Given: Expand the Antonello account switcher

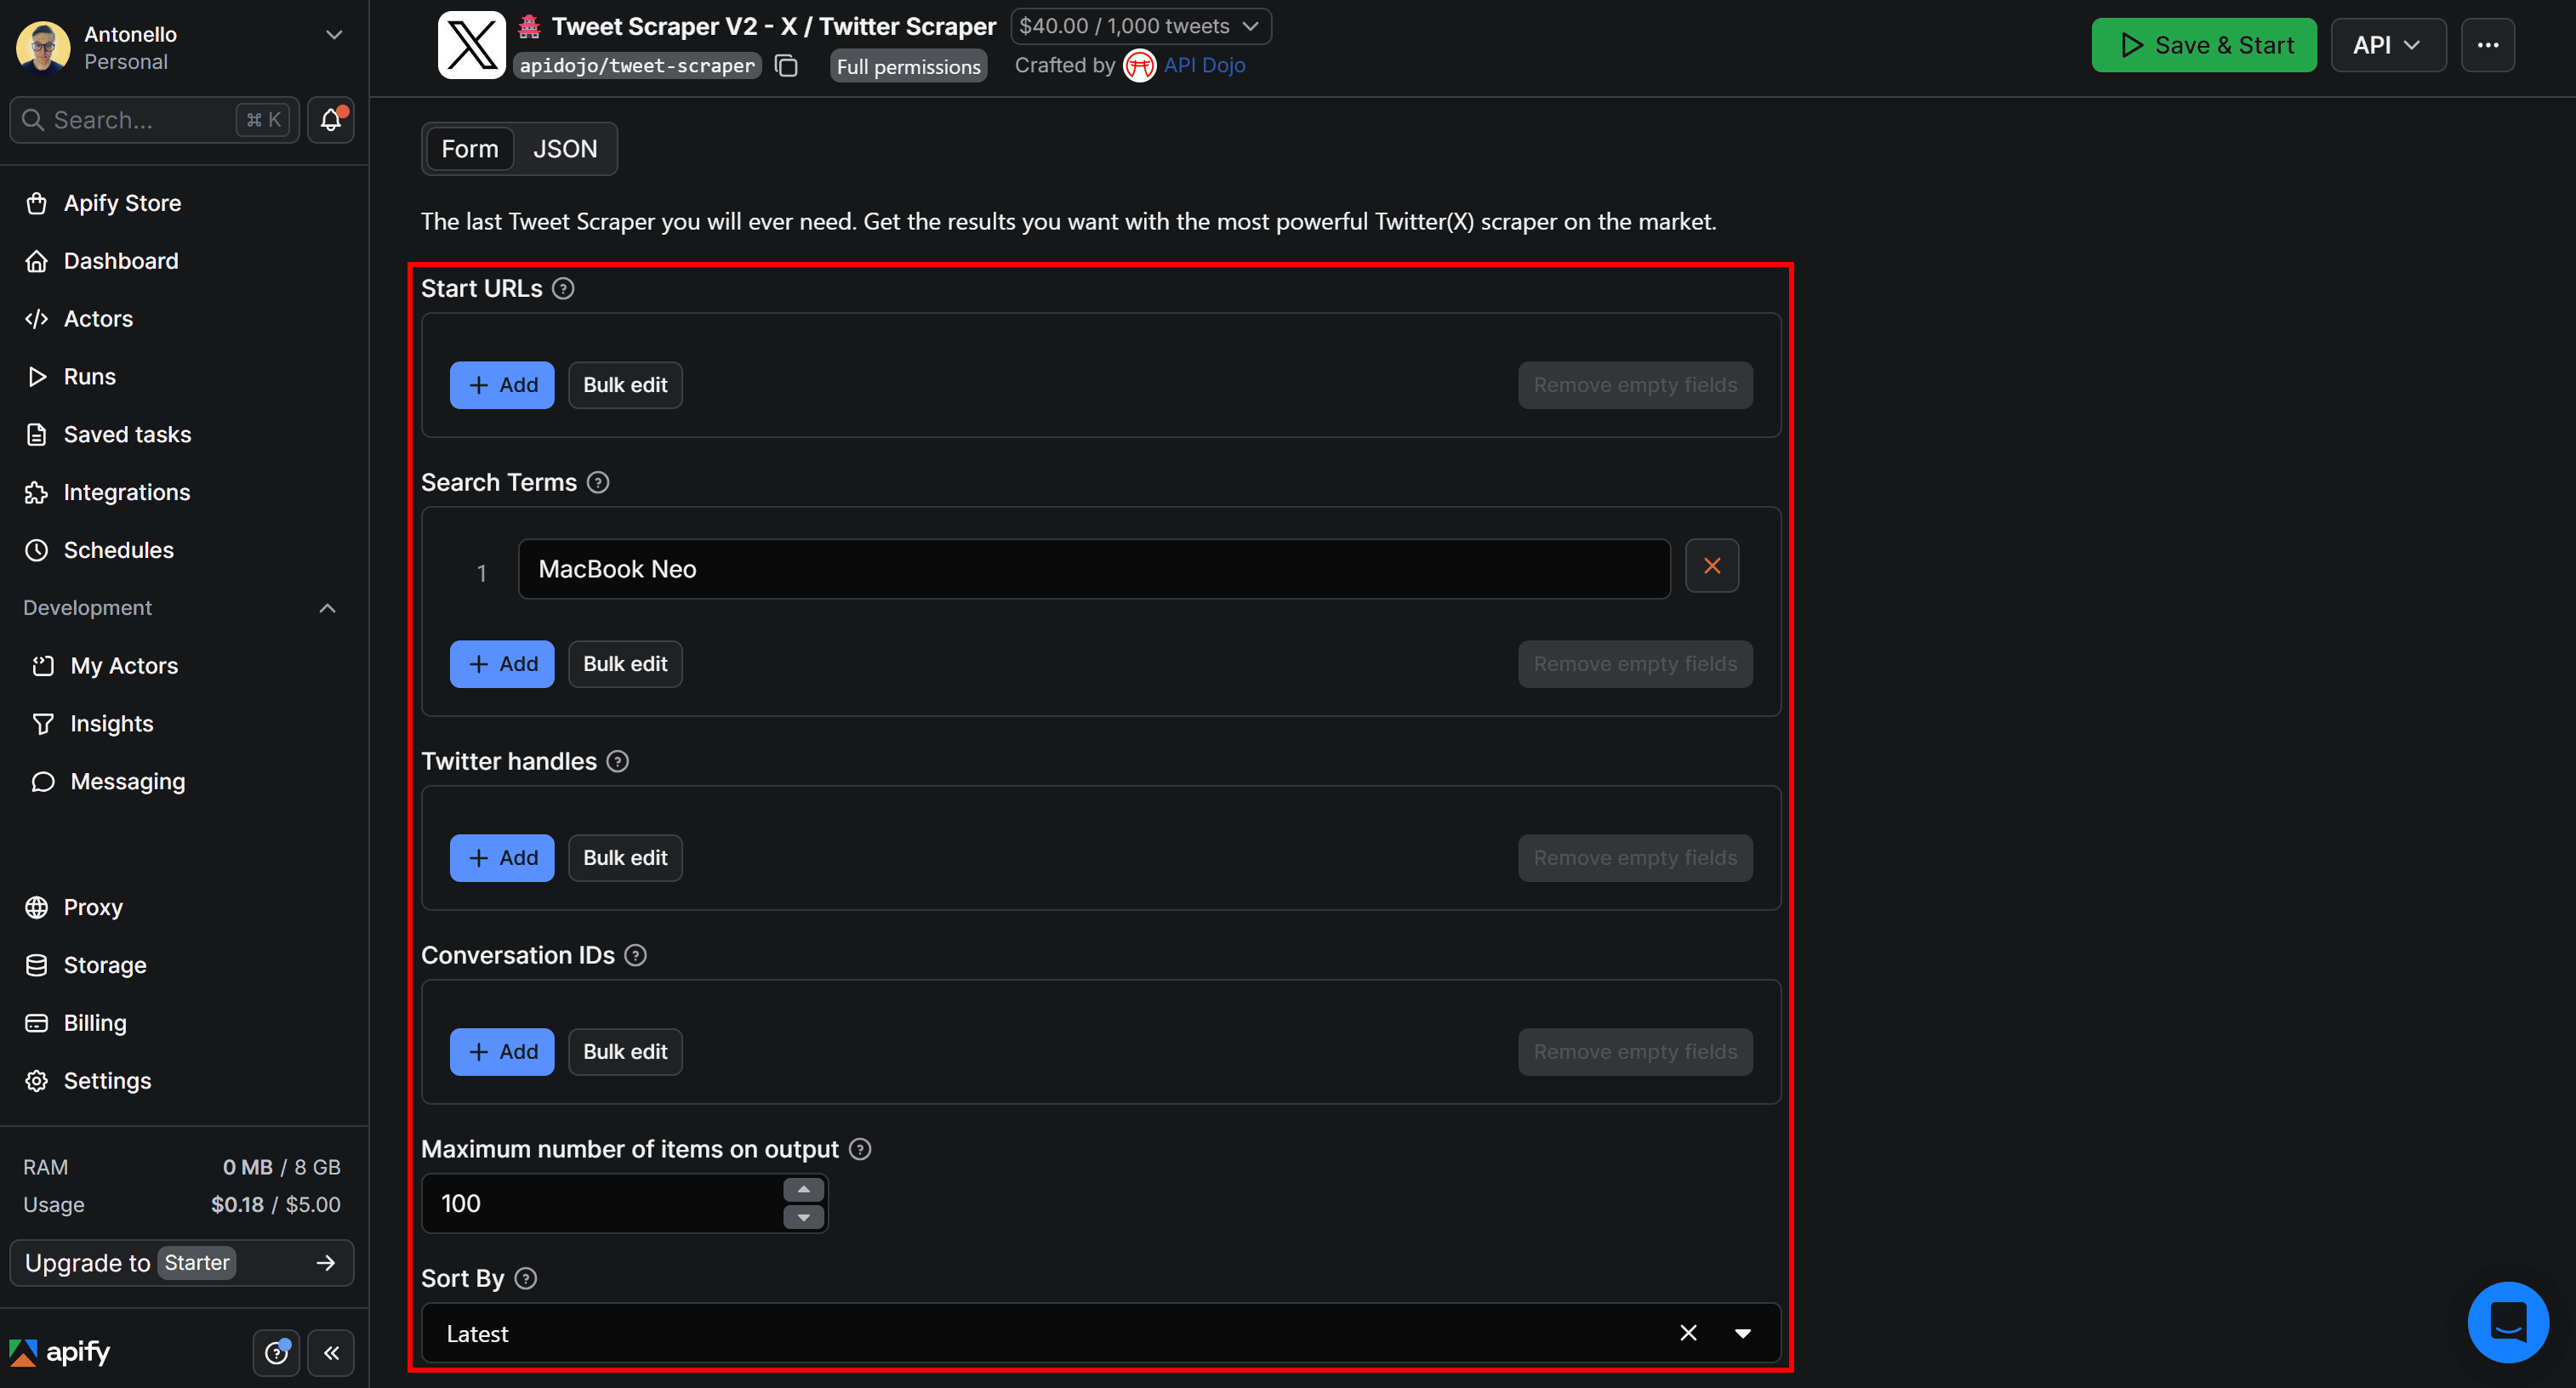Looking at the screenshot, I should (334, 33).
